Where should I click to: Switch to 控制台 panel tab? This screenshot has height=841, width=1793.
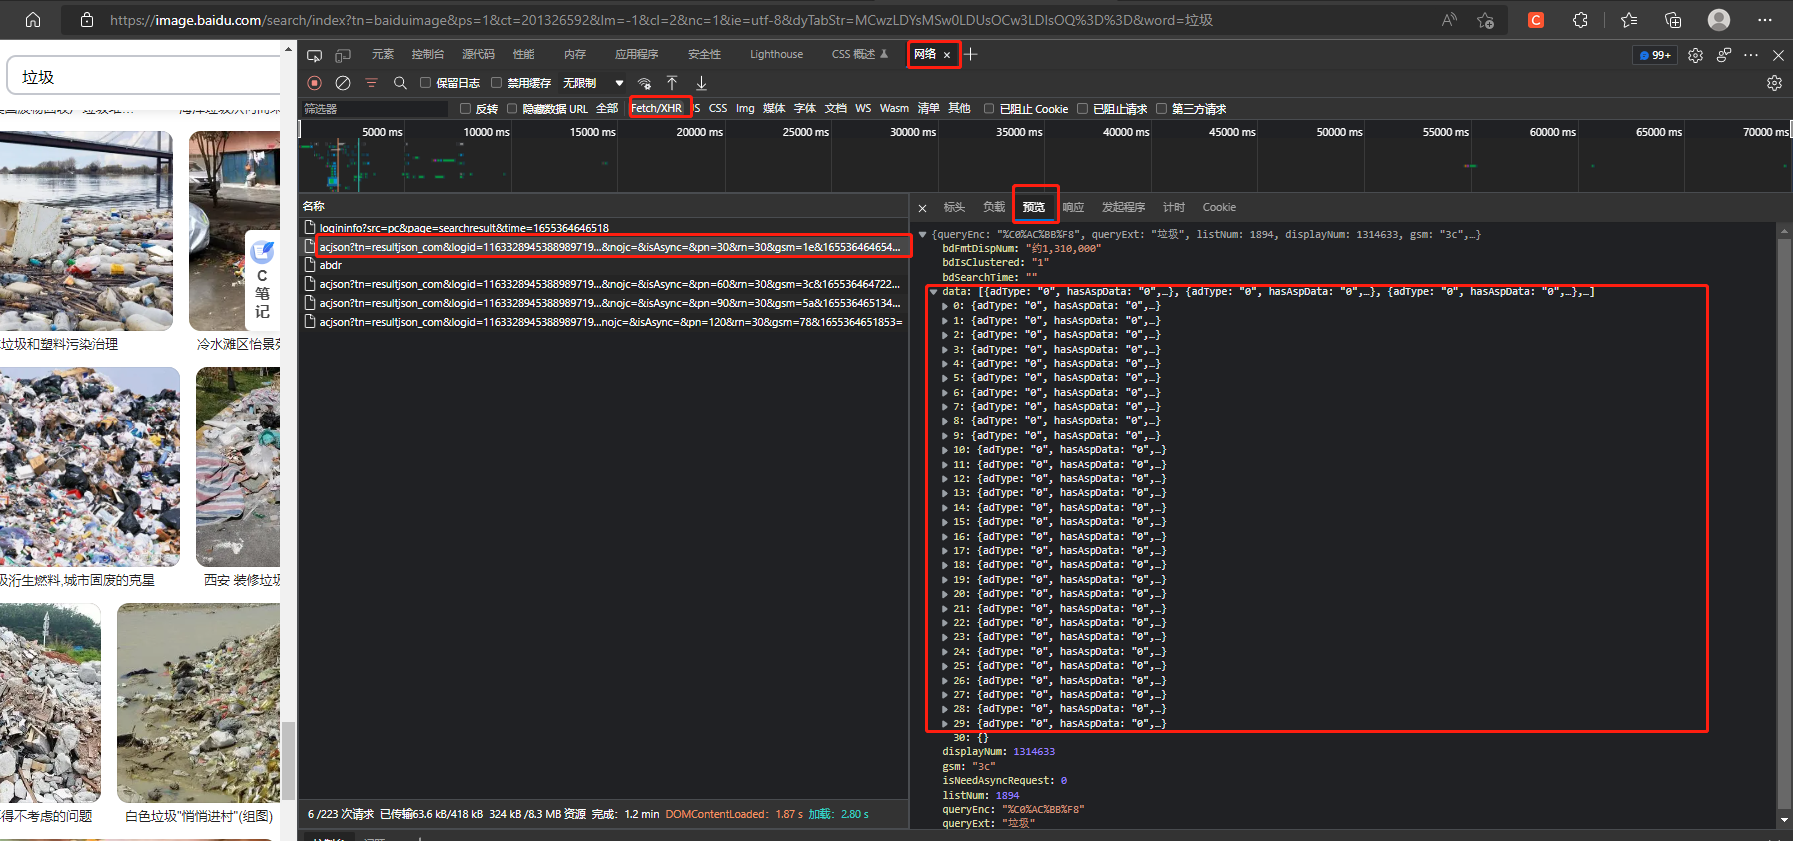click(428, 55)
